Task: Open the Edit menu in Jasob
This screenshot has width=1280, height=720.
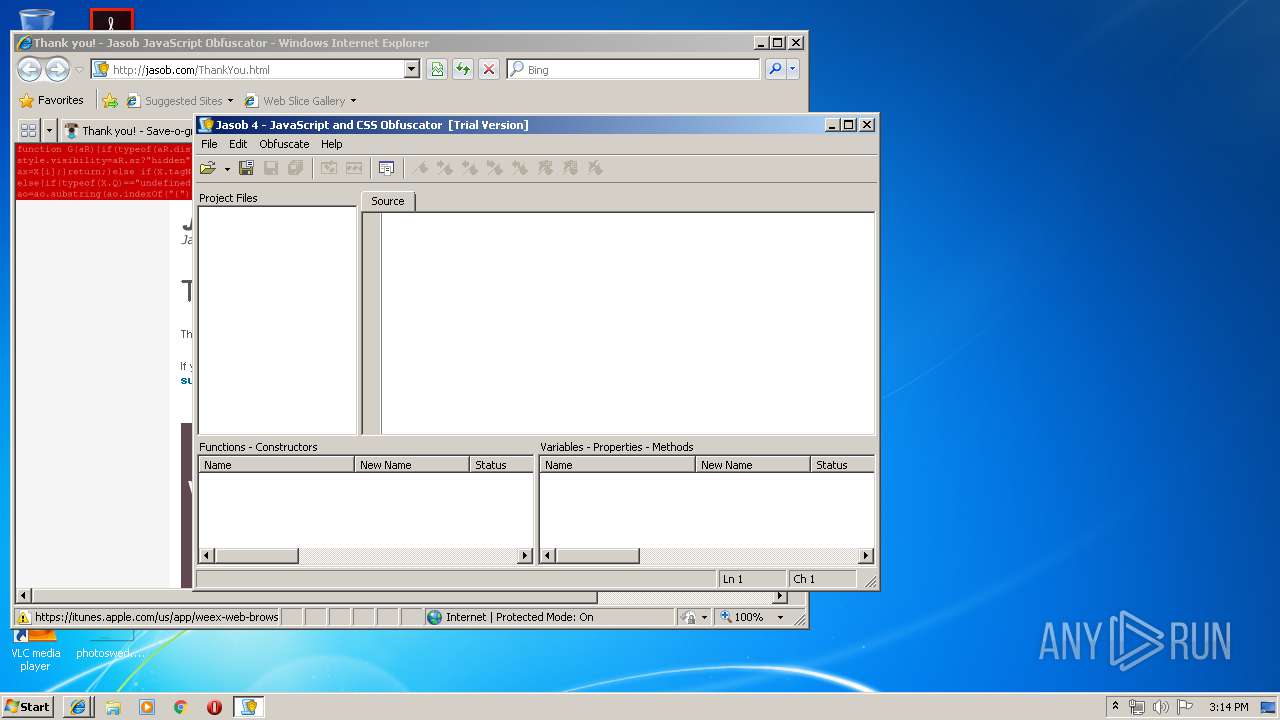Action: click(238, 144)
